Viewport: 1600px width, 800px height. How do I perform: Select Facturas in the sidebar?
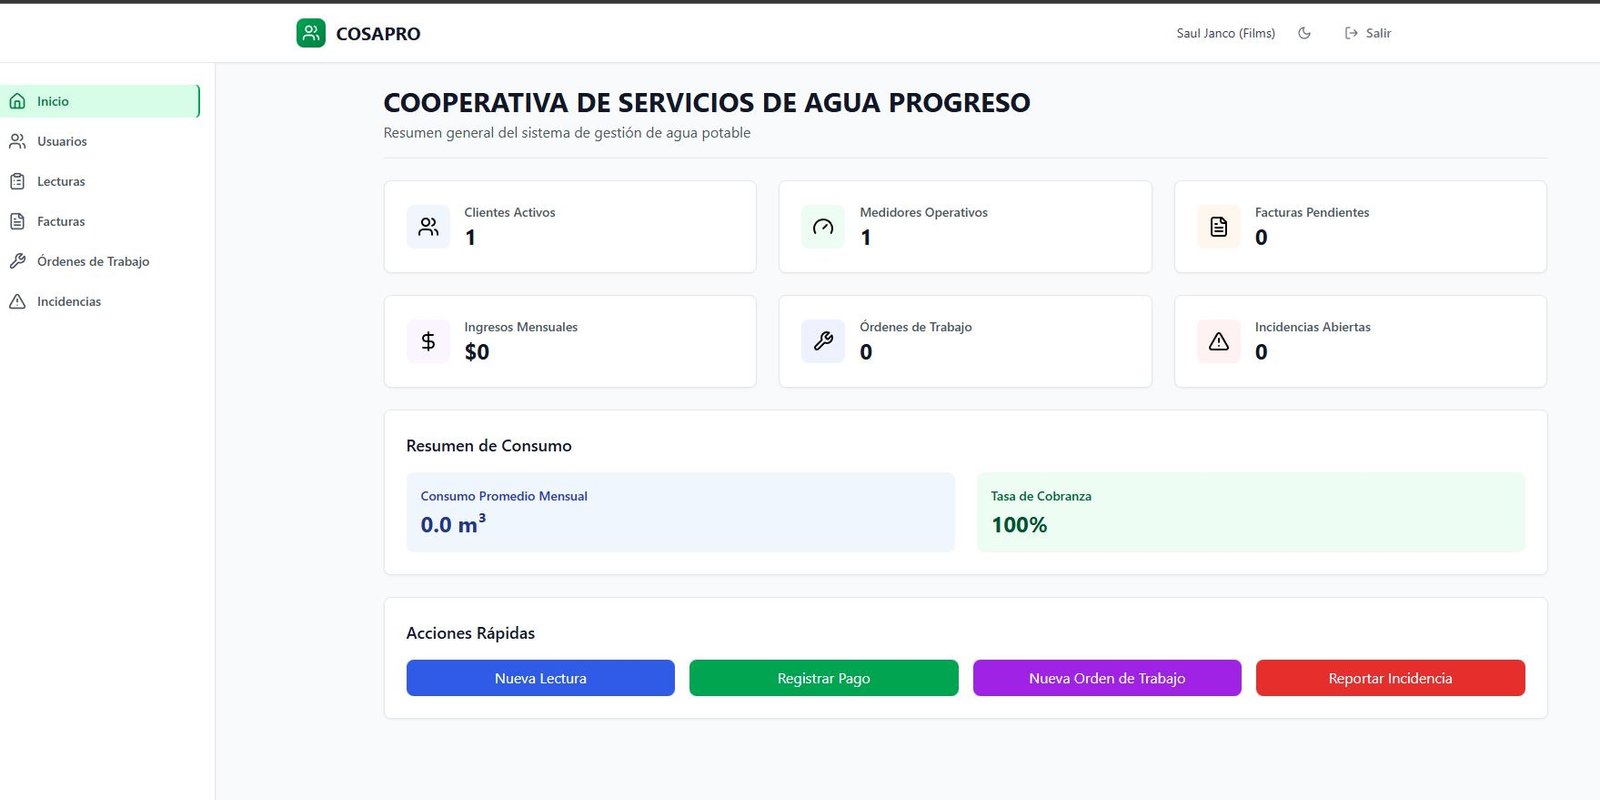[x=61, y=221]
